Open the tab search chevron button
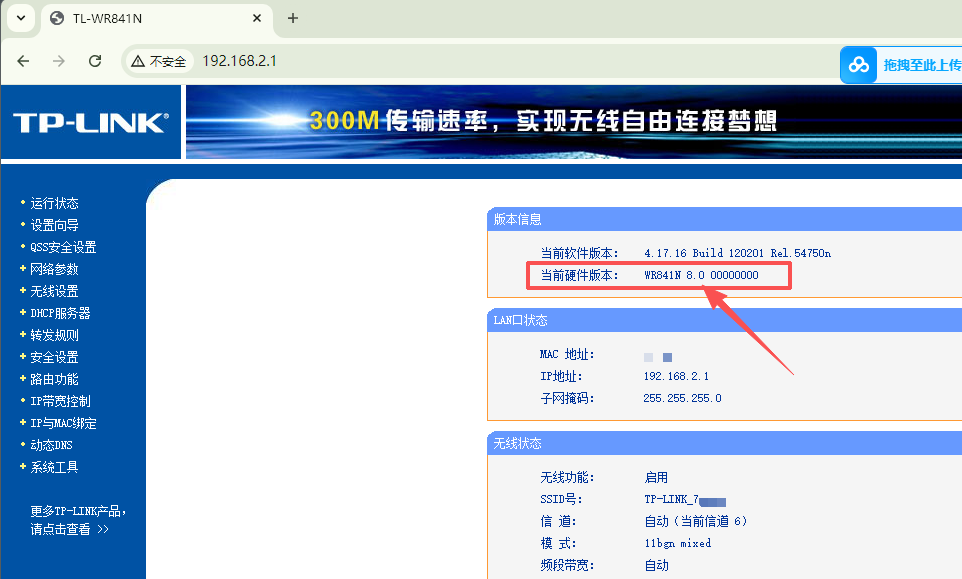This screenshot has height=579, width=962. tap(21, 18)
